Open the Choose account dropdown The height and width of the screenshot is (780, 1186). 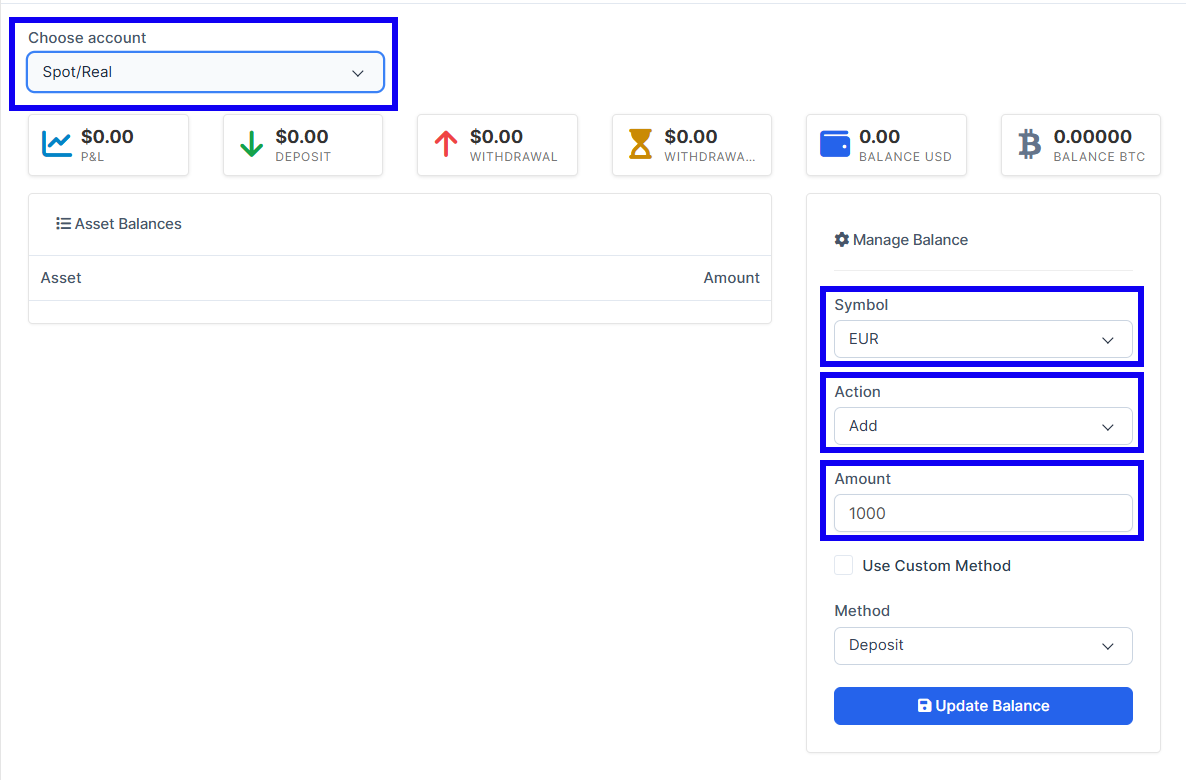coord(205,73)
